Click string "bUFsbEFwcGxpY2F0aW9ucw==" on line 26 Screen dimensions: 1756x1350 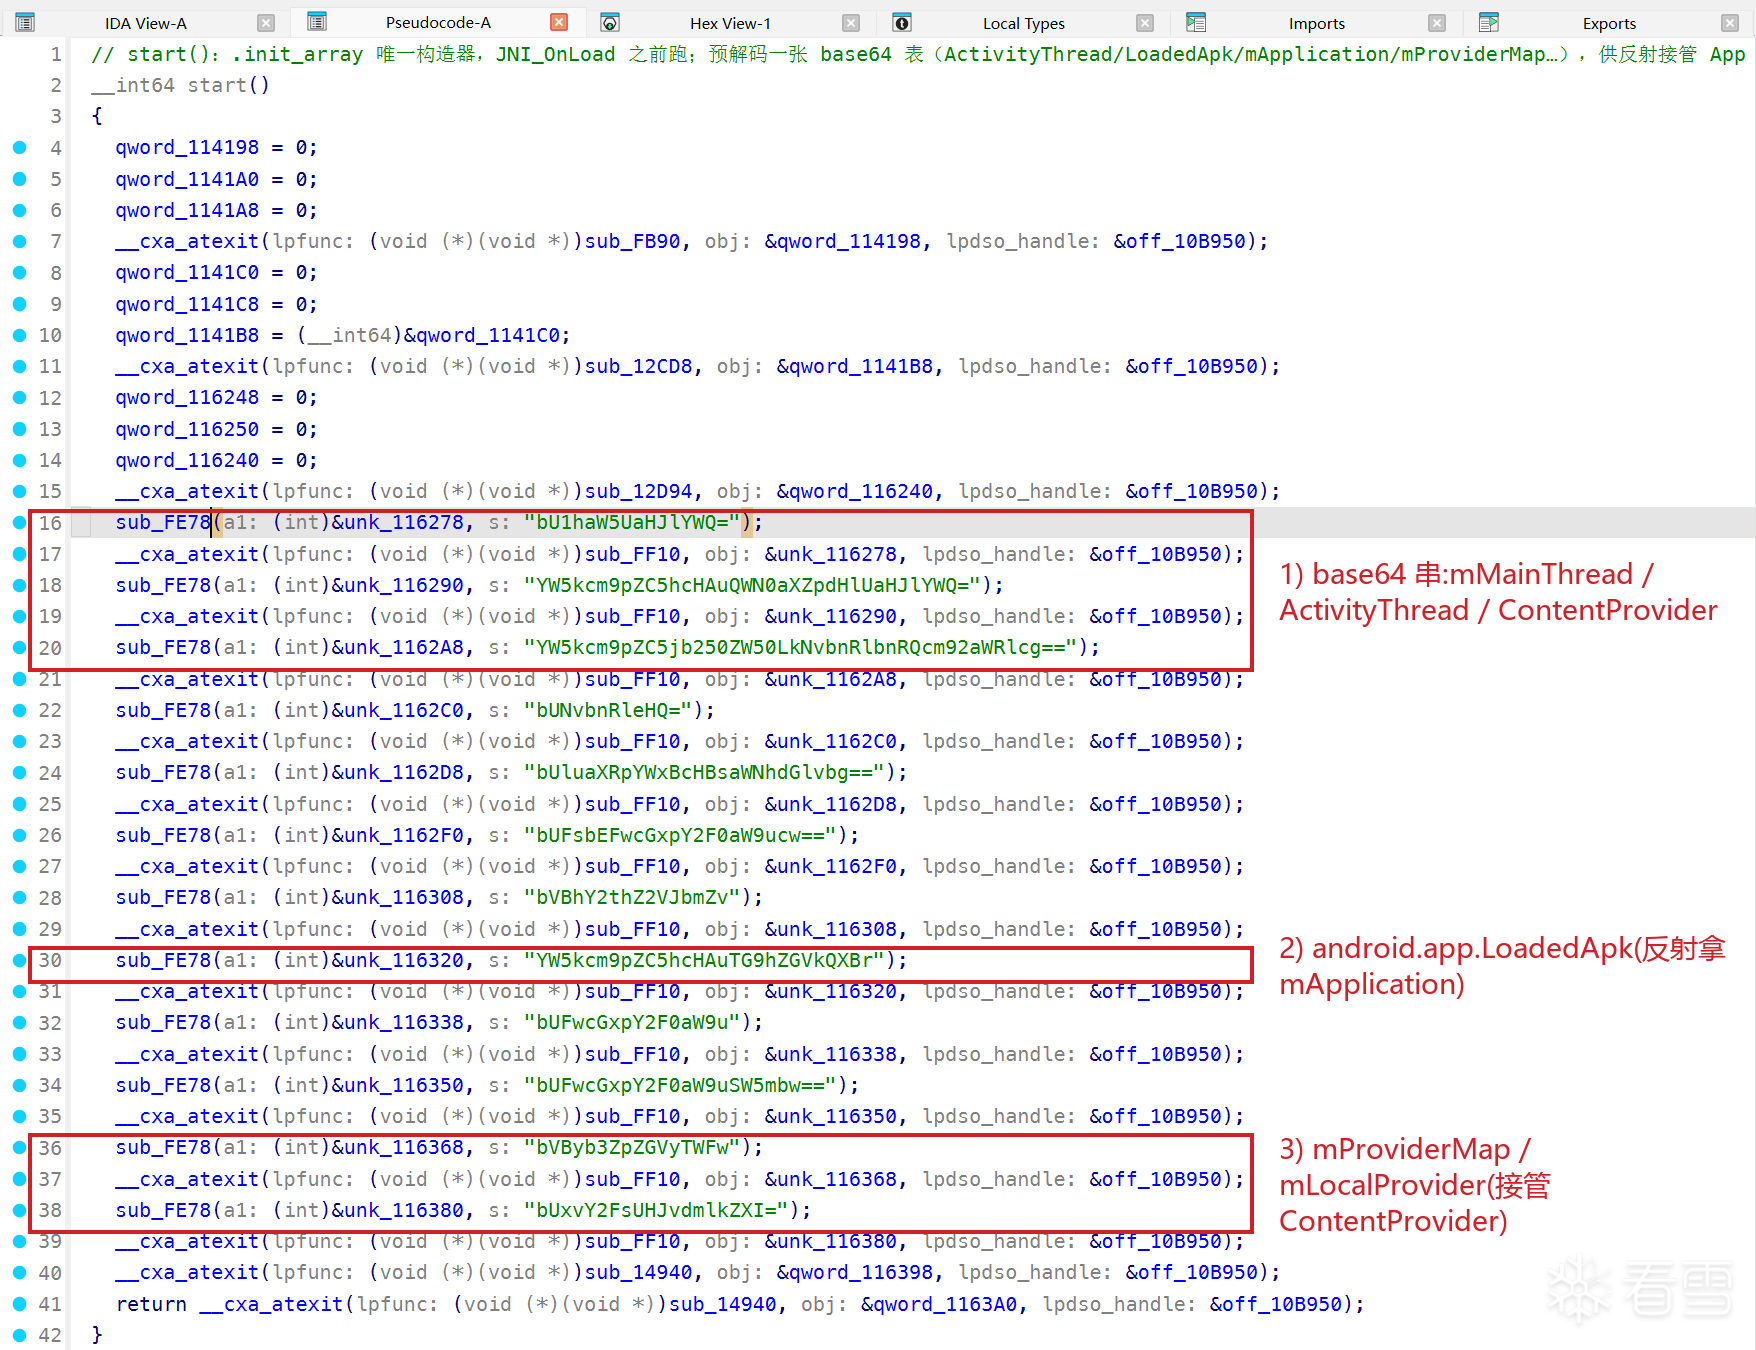click(x=680, y=835)
